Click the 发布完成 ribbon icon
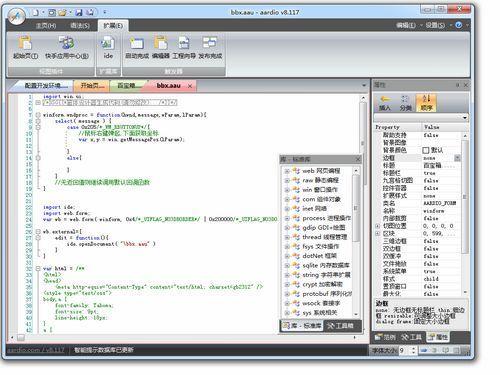Screen dimensions: 500x375 click(210, 43)
